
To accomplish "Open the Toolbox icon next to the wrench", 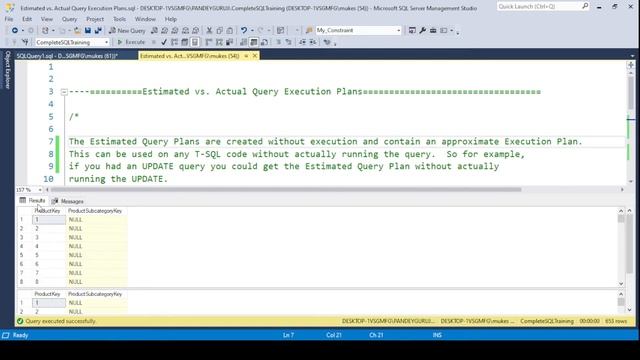I will (x=433, y=31).
